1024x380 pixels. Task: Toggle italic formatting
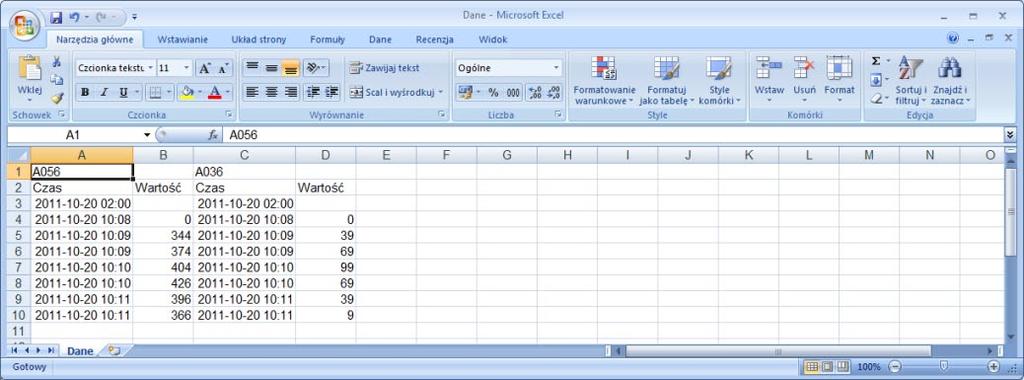pos(104,93)
